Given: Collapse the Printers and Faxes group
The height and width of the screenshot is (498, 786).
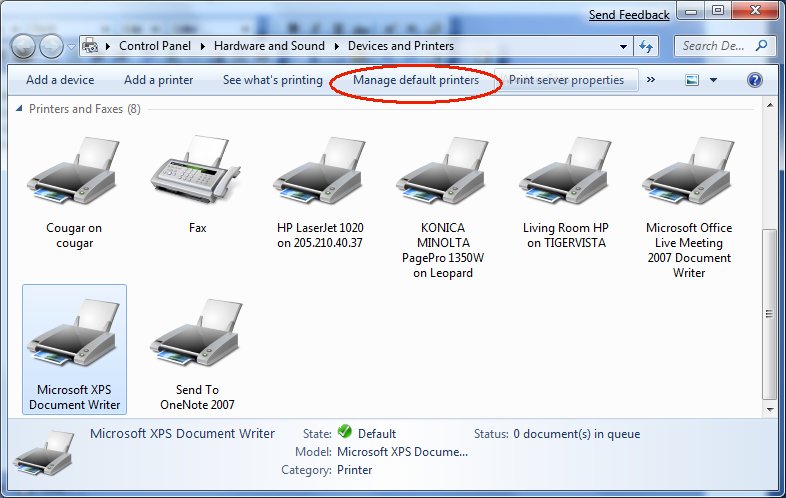Looking at the screenshot, I should click(19, 108).
